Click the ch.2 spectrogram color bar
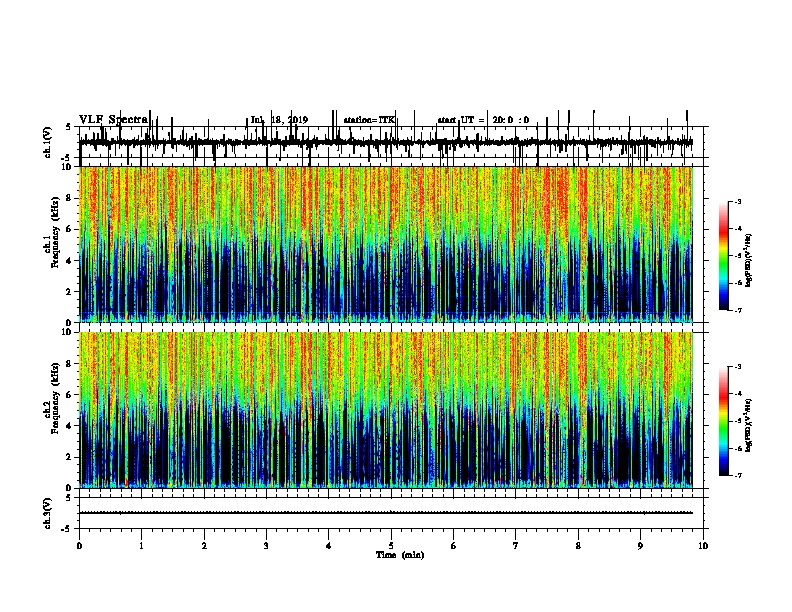This screenshot has width=792, height=612. (724, 421)
